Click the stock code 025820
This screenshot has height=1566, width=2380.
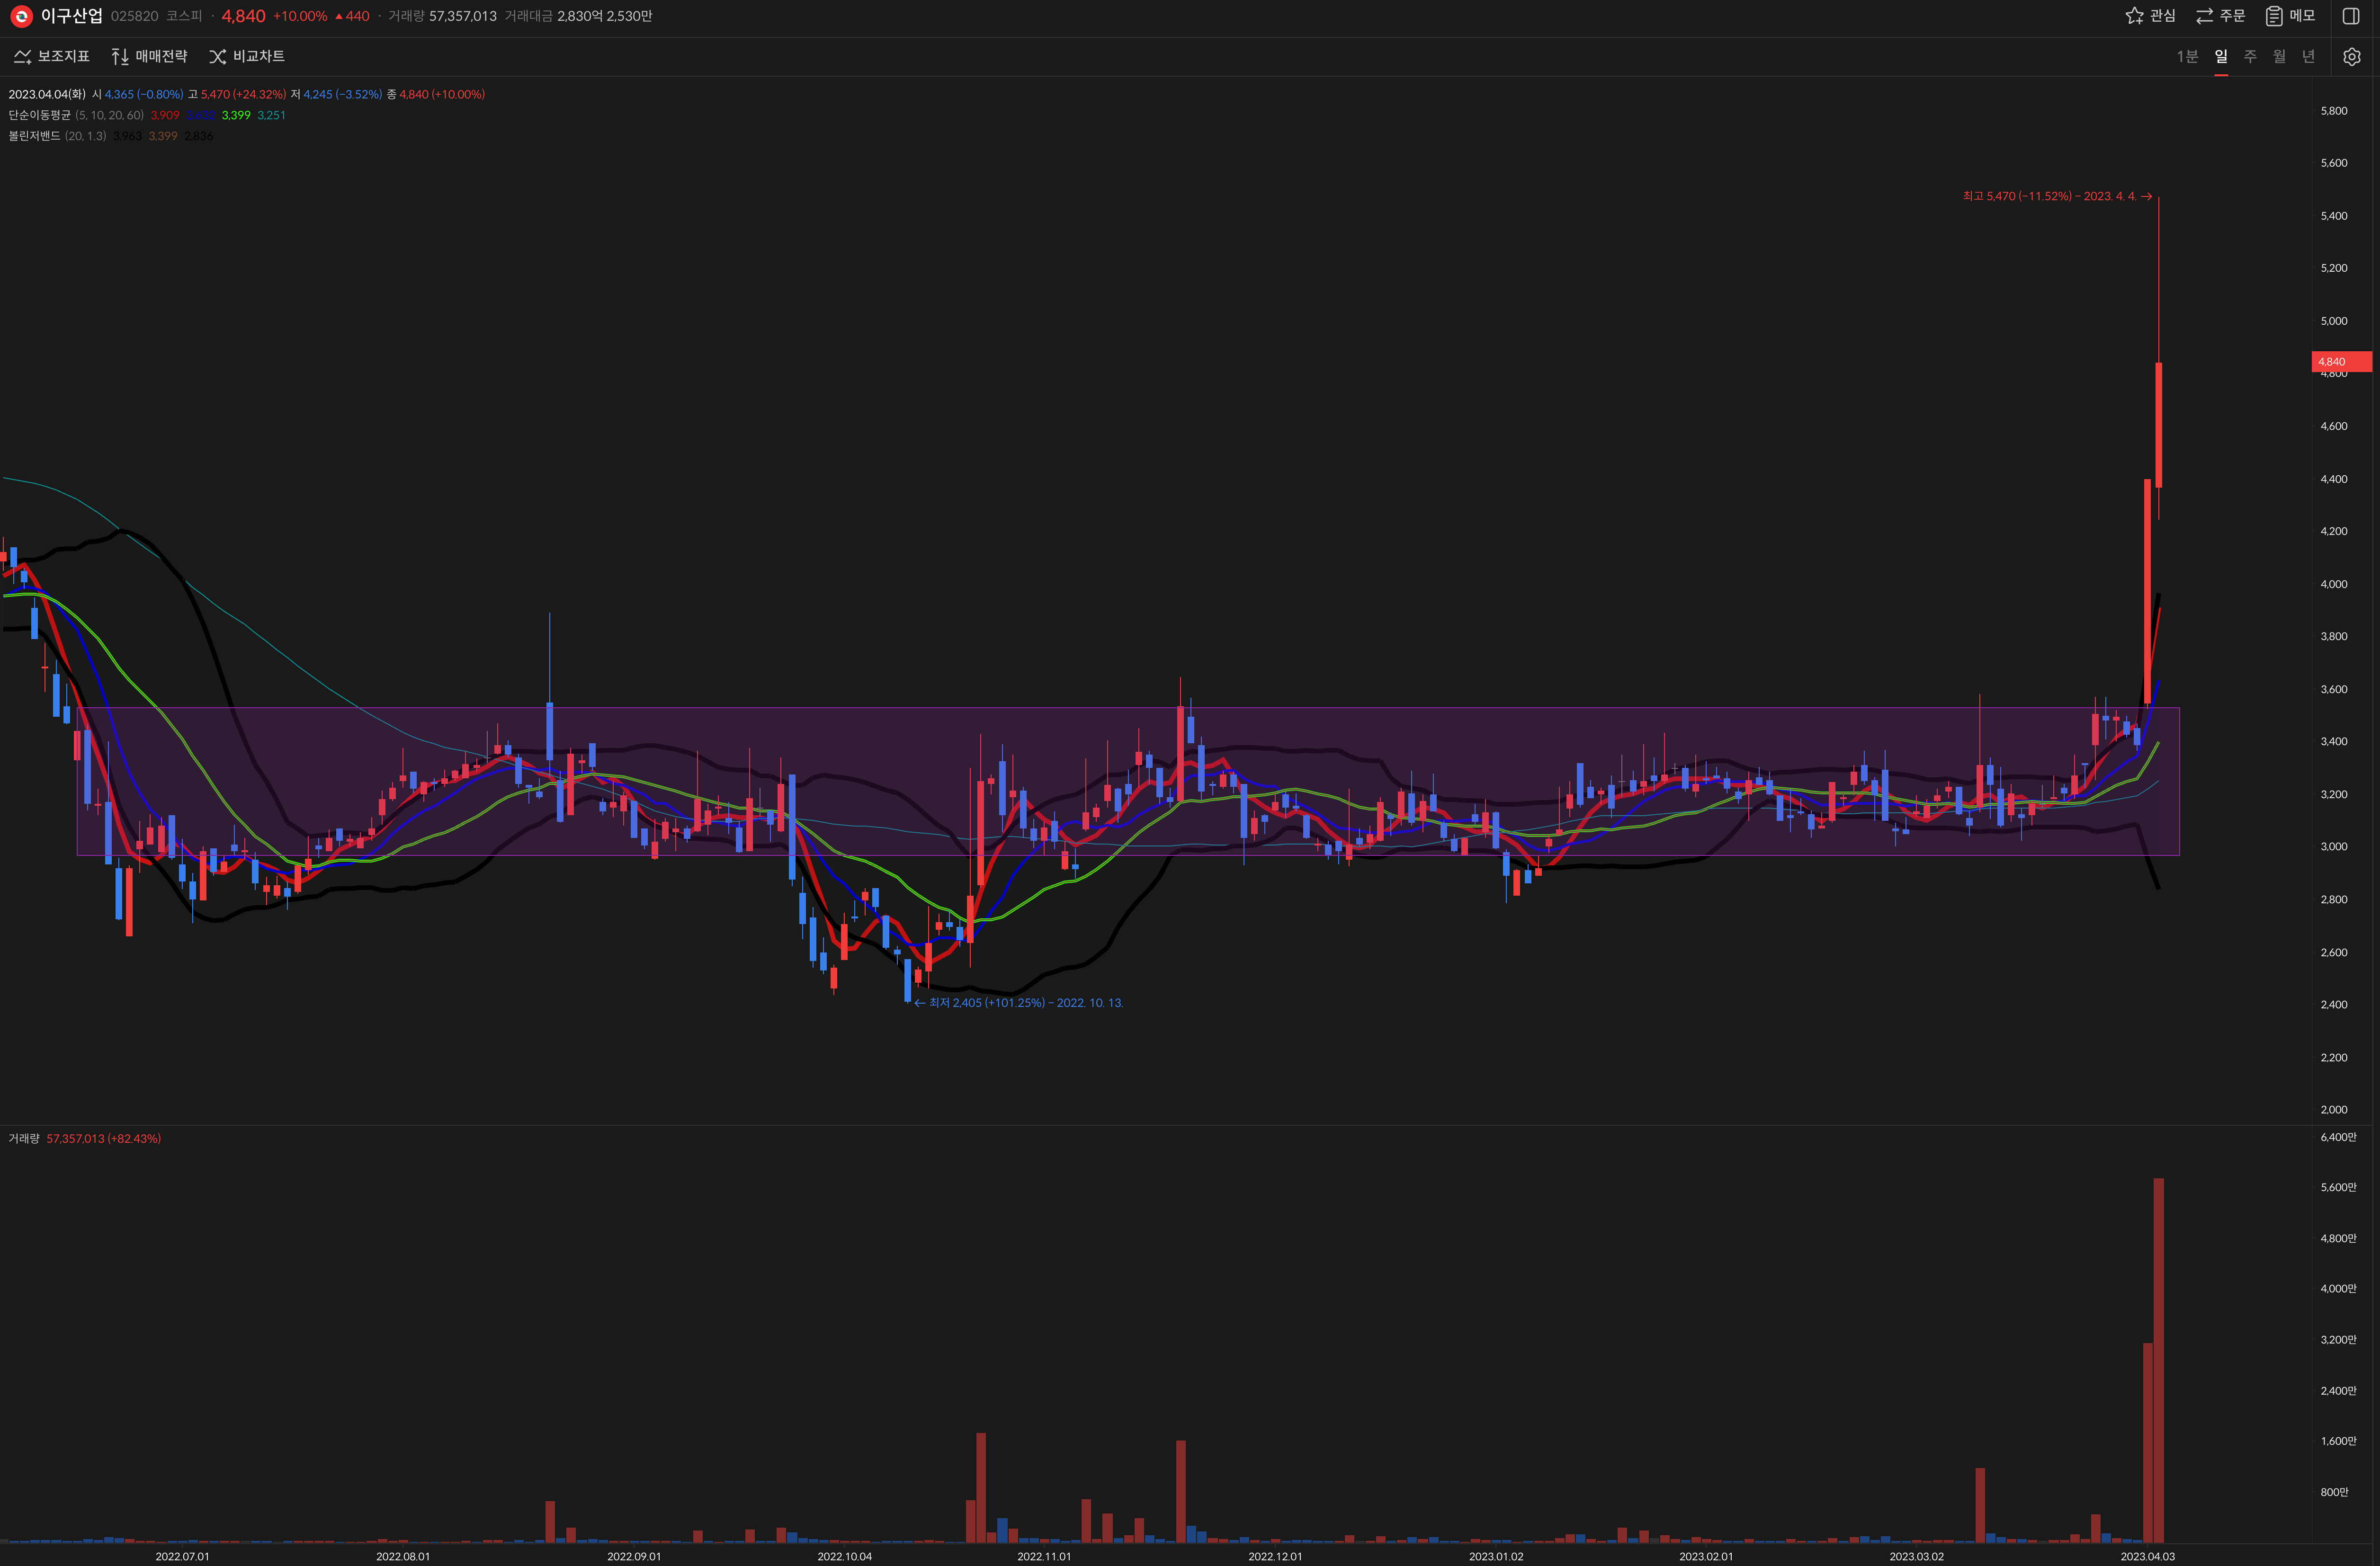pos(134,17)
